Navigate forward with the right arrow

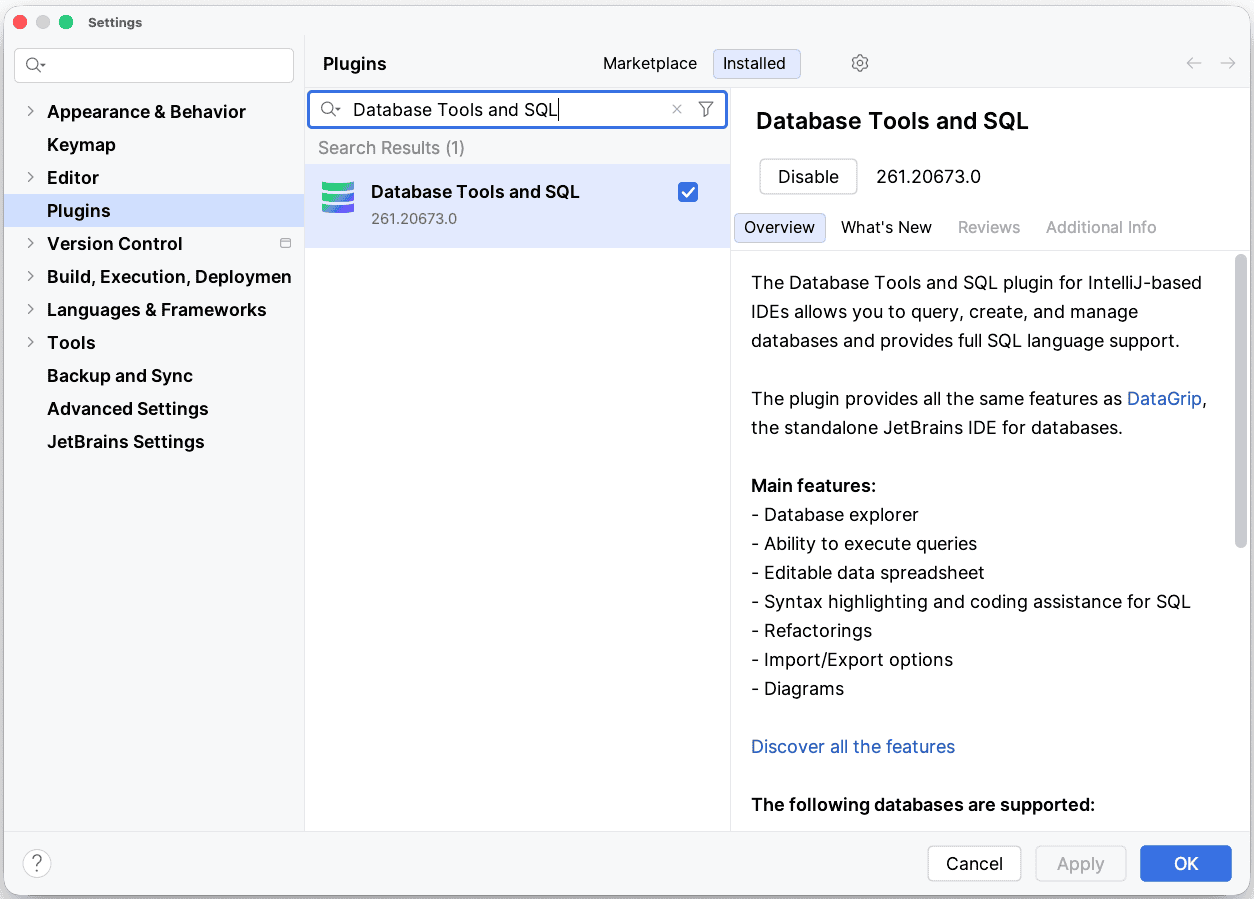point(1228,63)
